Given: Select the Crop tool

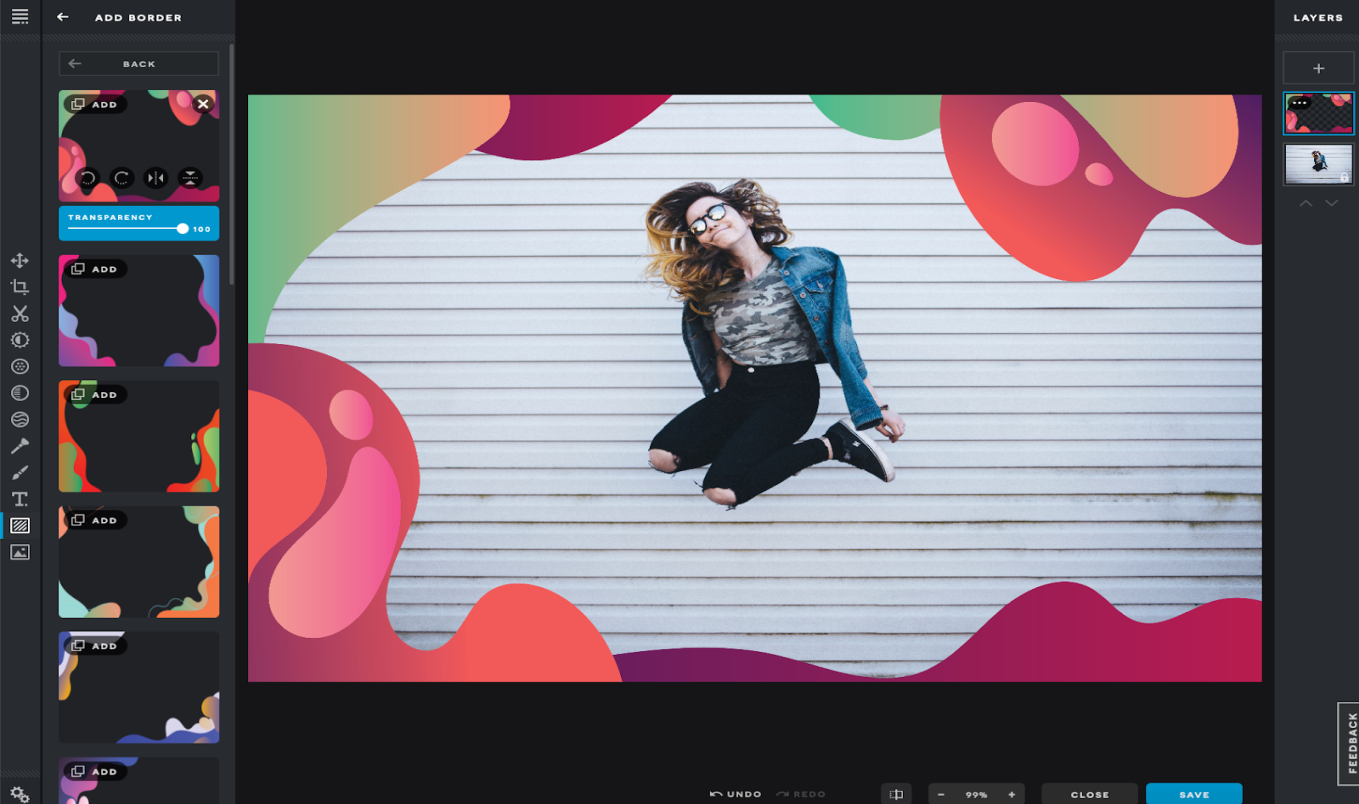Looking at the screenshot, I should coord(19,287).
